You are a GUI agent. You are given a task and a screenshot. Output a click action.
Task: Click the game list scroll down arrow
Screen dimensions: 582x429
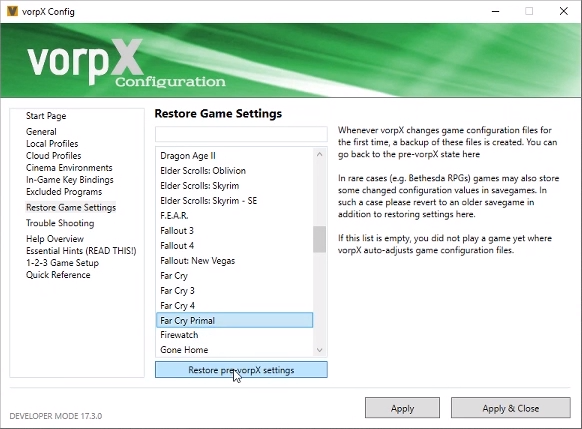320,350
